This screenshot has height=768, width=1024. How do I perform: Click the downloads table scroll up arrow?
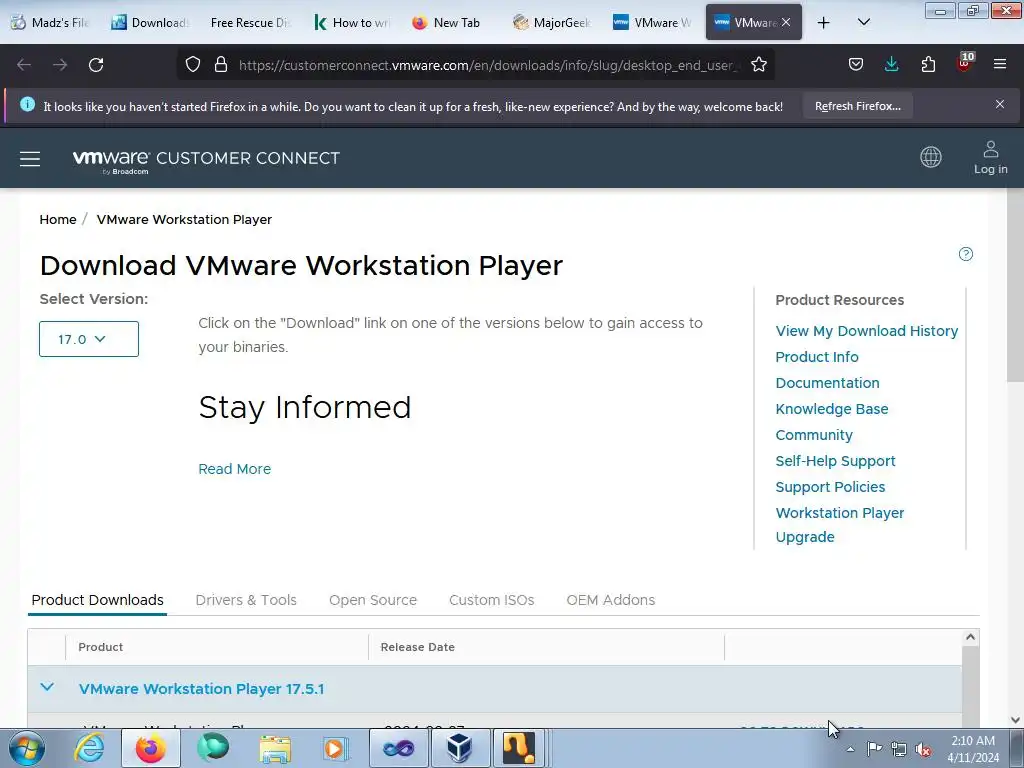(x=970, y=637)
